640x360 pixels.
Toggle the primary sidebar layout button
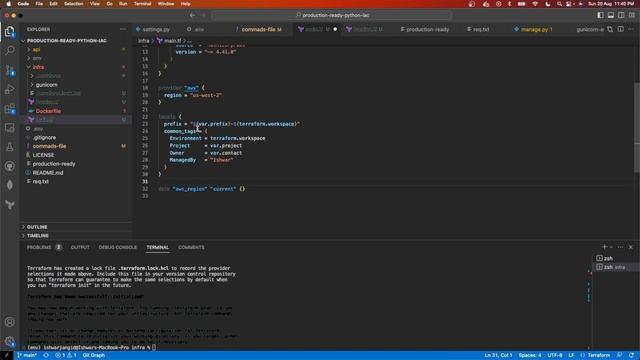(x=600, y=15)
